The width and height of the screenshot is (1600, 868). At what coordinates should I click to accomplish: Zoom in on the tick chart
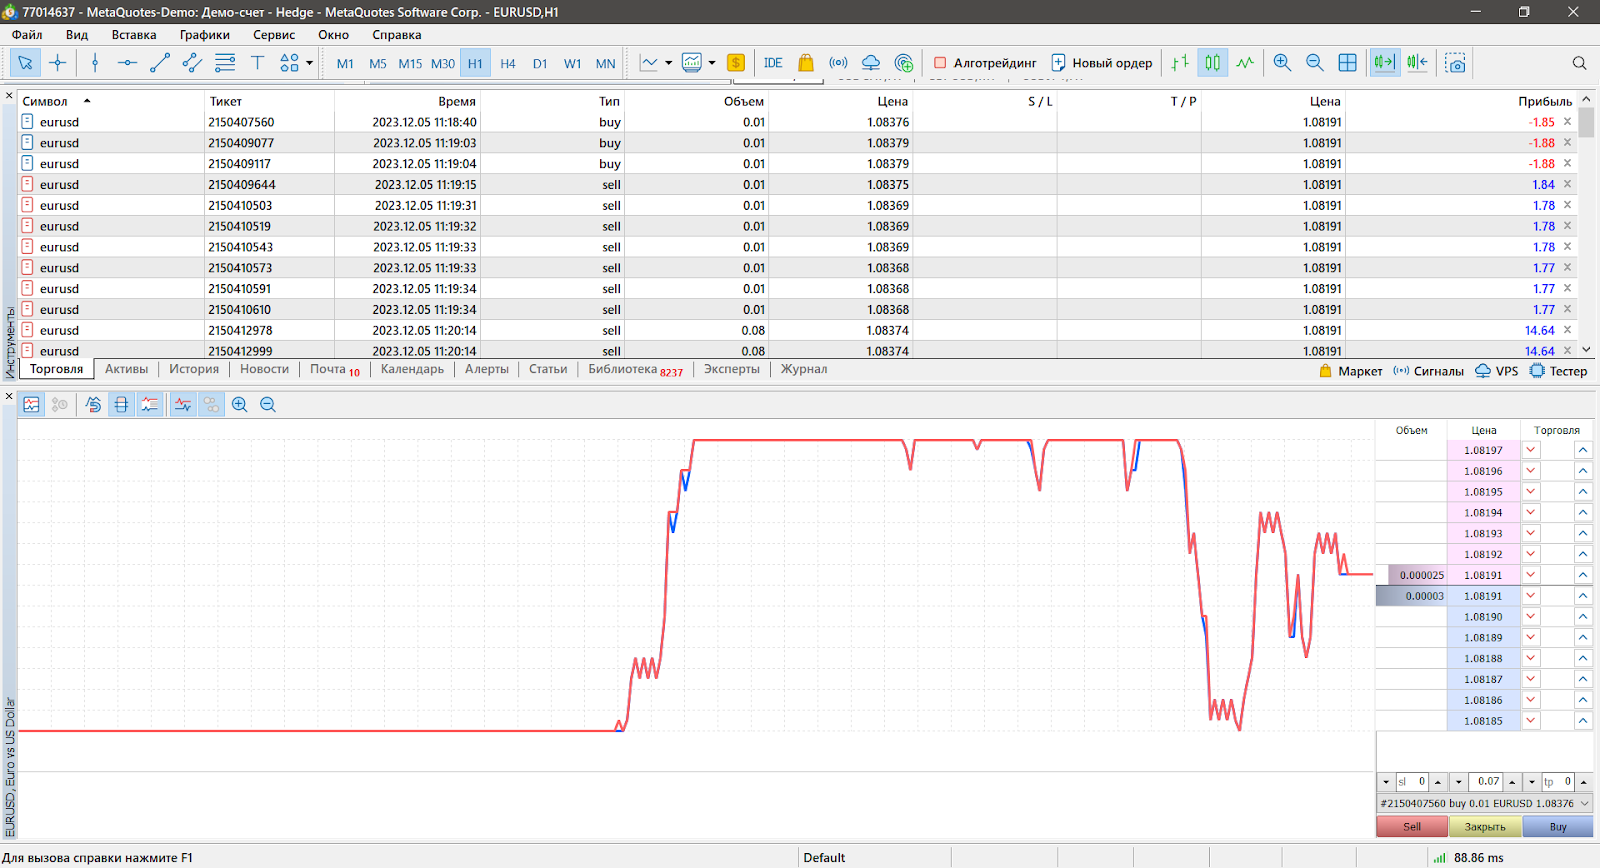tap(240, 405)
